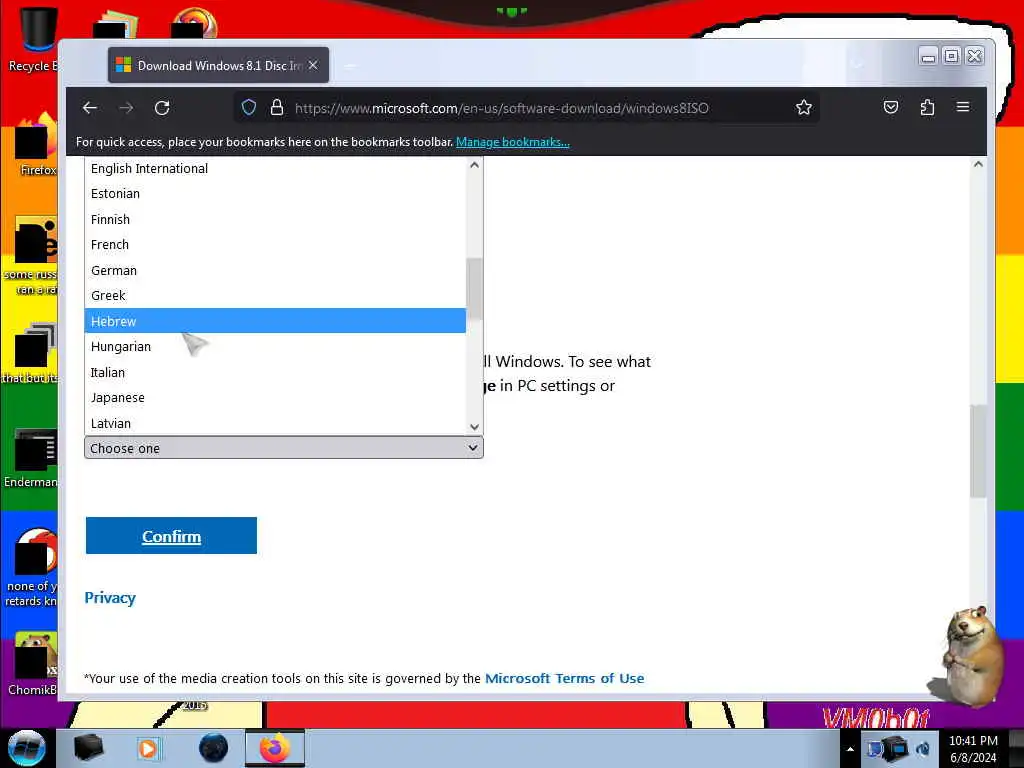This screenshot has height=768, width=1024.
Task: Launch the media player taskbar icon
Action: [x=148, y=748]
